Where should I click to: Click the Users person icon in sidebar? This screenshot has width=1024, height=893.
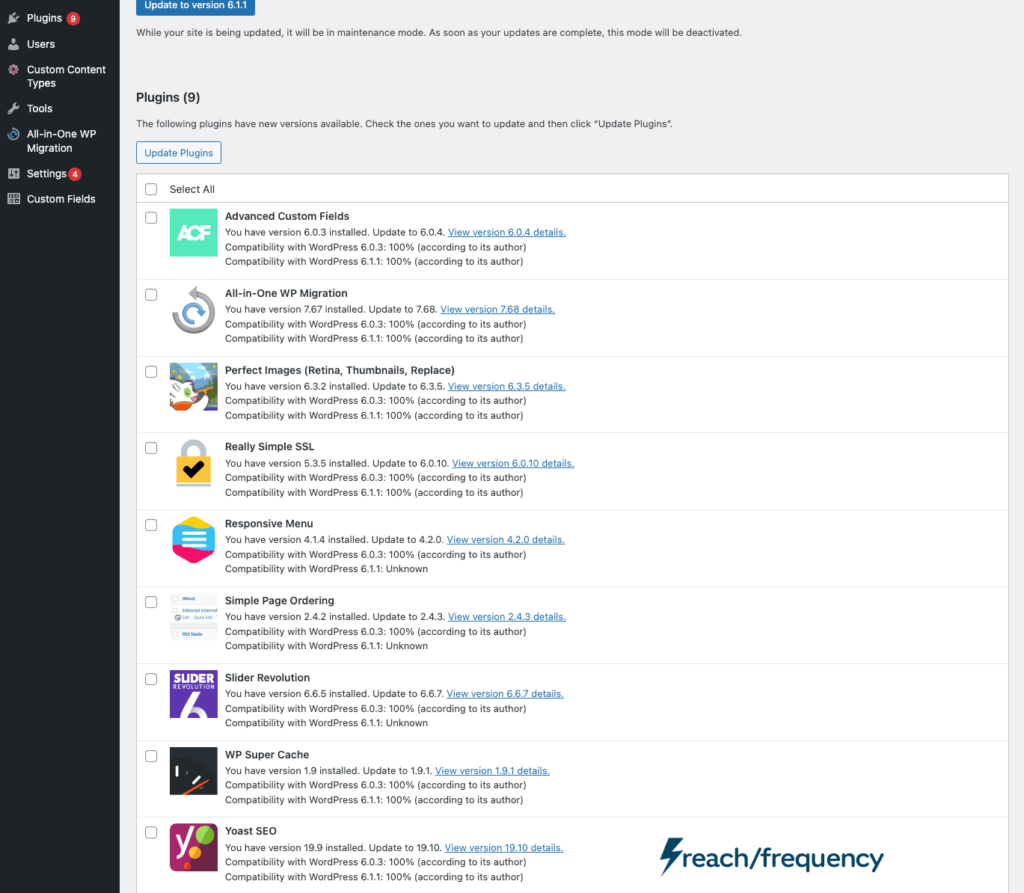click(13, 44)
